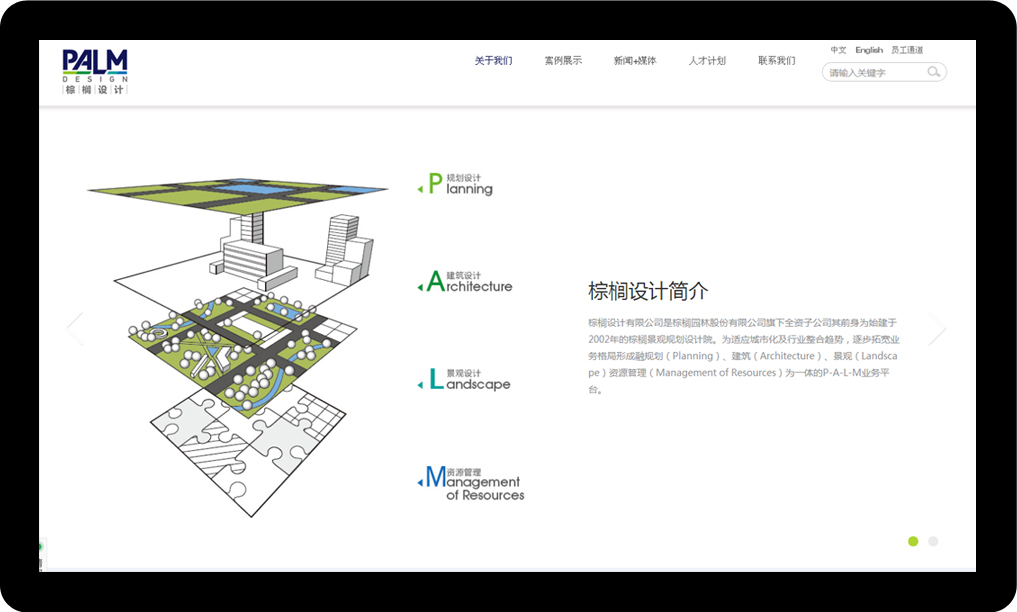Viewport: 1017px width, 612px height.
Task: Select the second carousel dot
Action: [x=932, y=541]
